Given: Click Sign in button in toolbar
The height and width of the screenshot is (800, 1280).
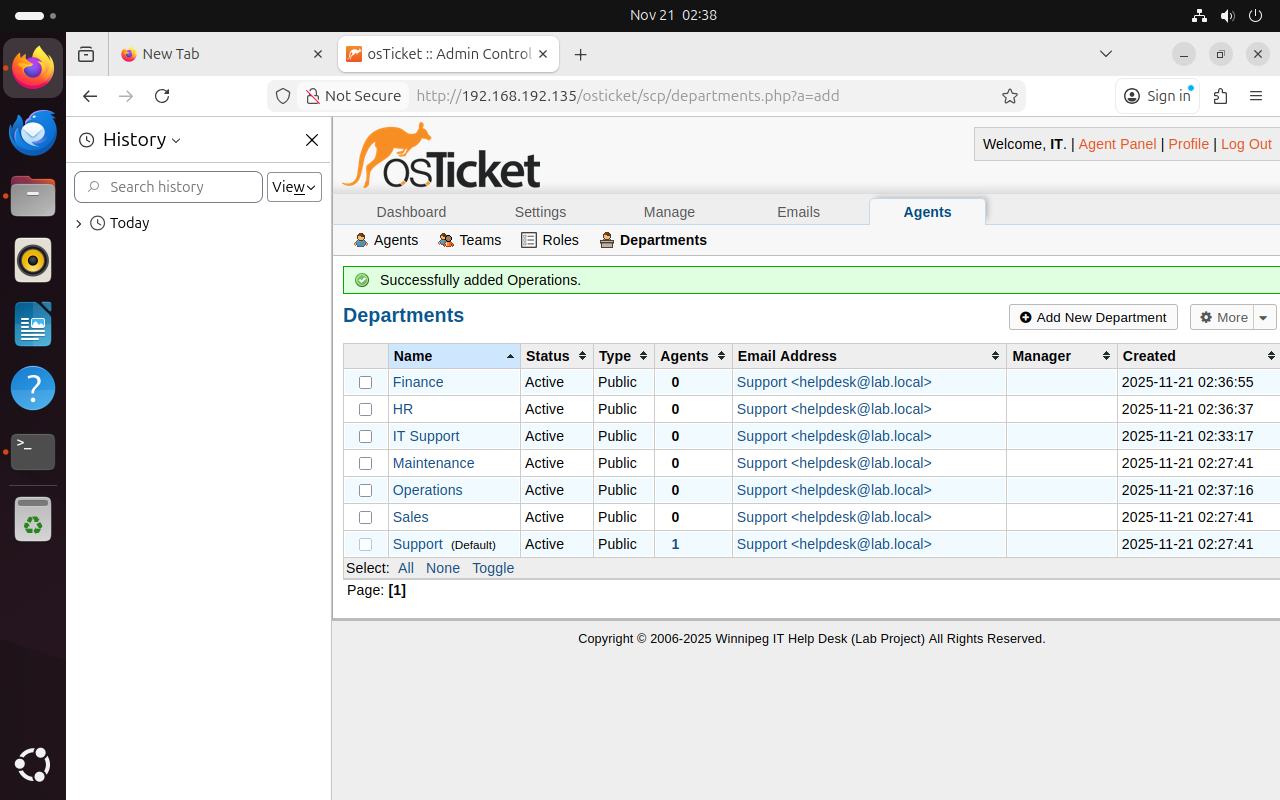Looking at the screenshot, I should pos(1157,96).
